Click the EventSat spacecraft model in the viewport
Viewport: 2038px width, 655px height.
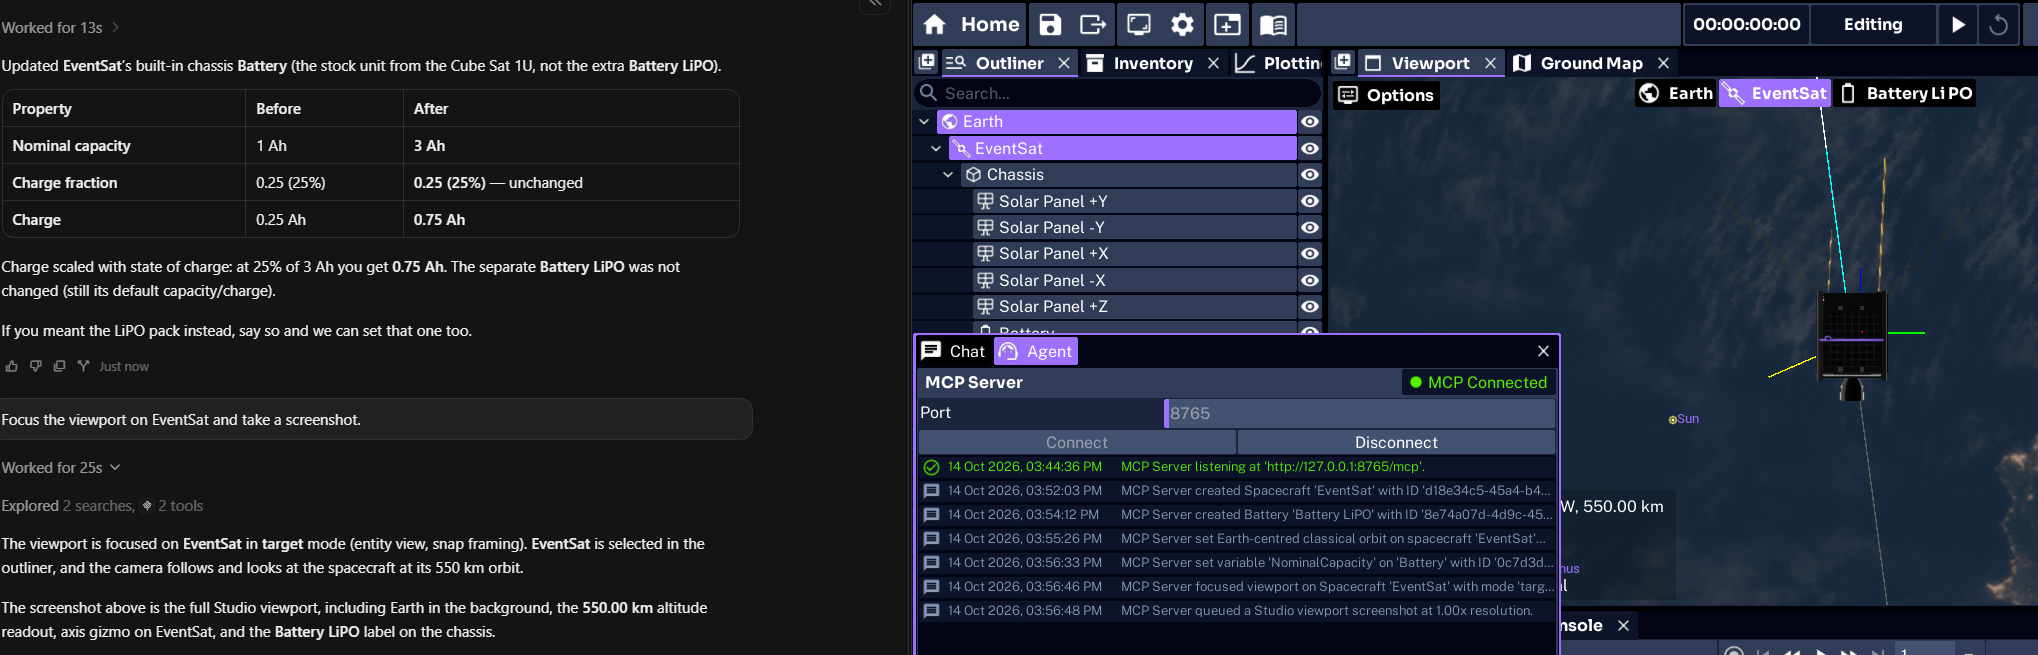click(1851, 337)
